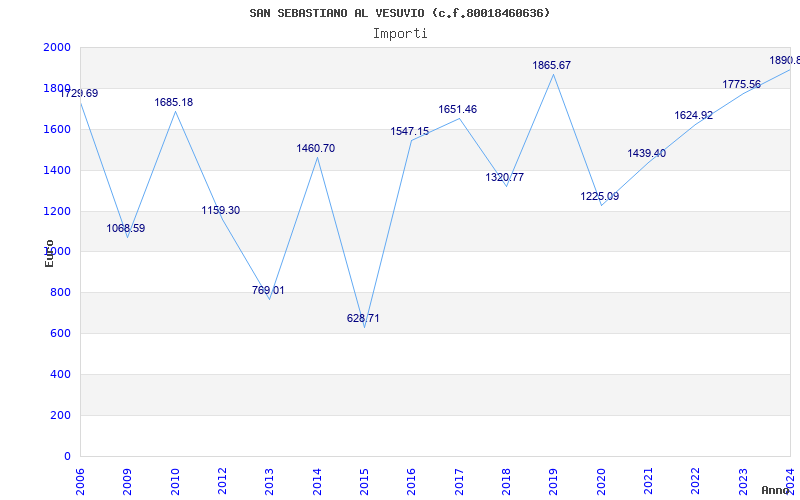Select data label 1460.70
Viewport: 800px width, 500px height.
[315, 148]
